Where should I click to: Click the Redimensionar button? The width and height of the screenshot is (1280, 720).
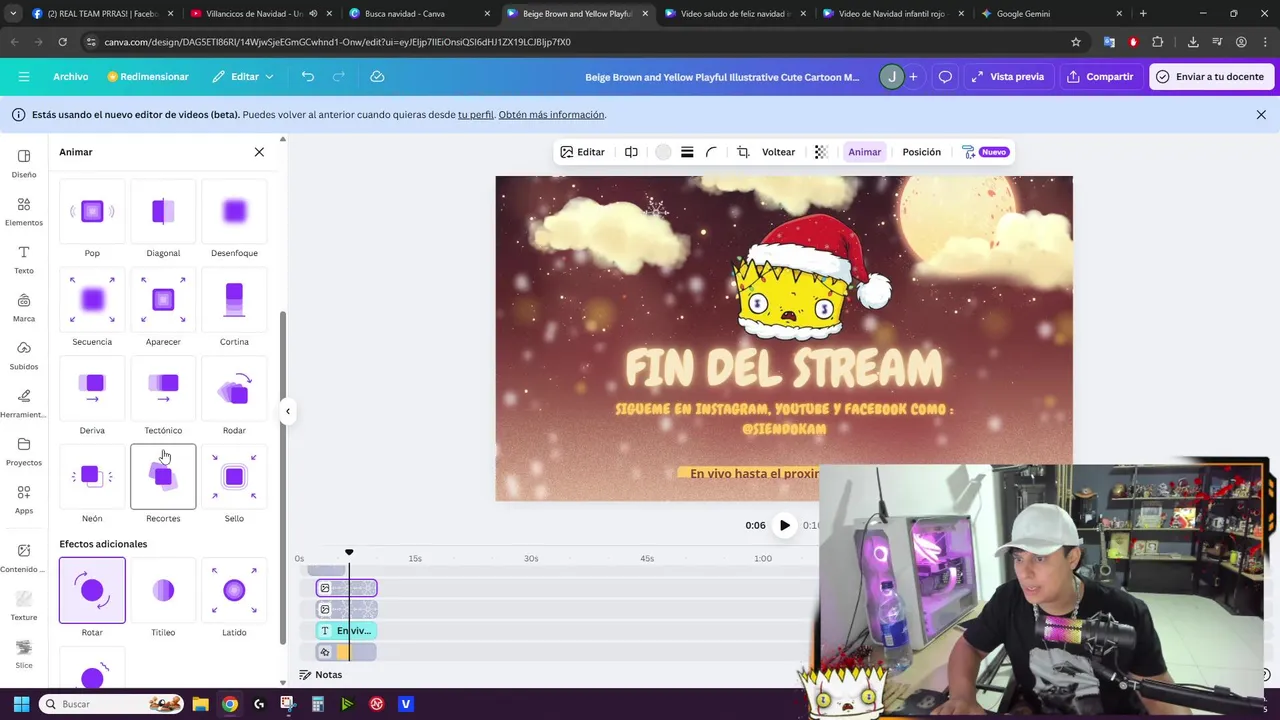(x=148, y=77)
